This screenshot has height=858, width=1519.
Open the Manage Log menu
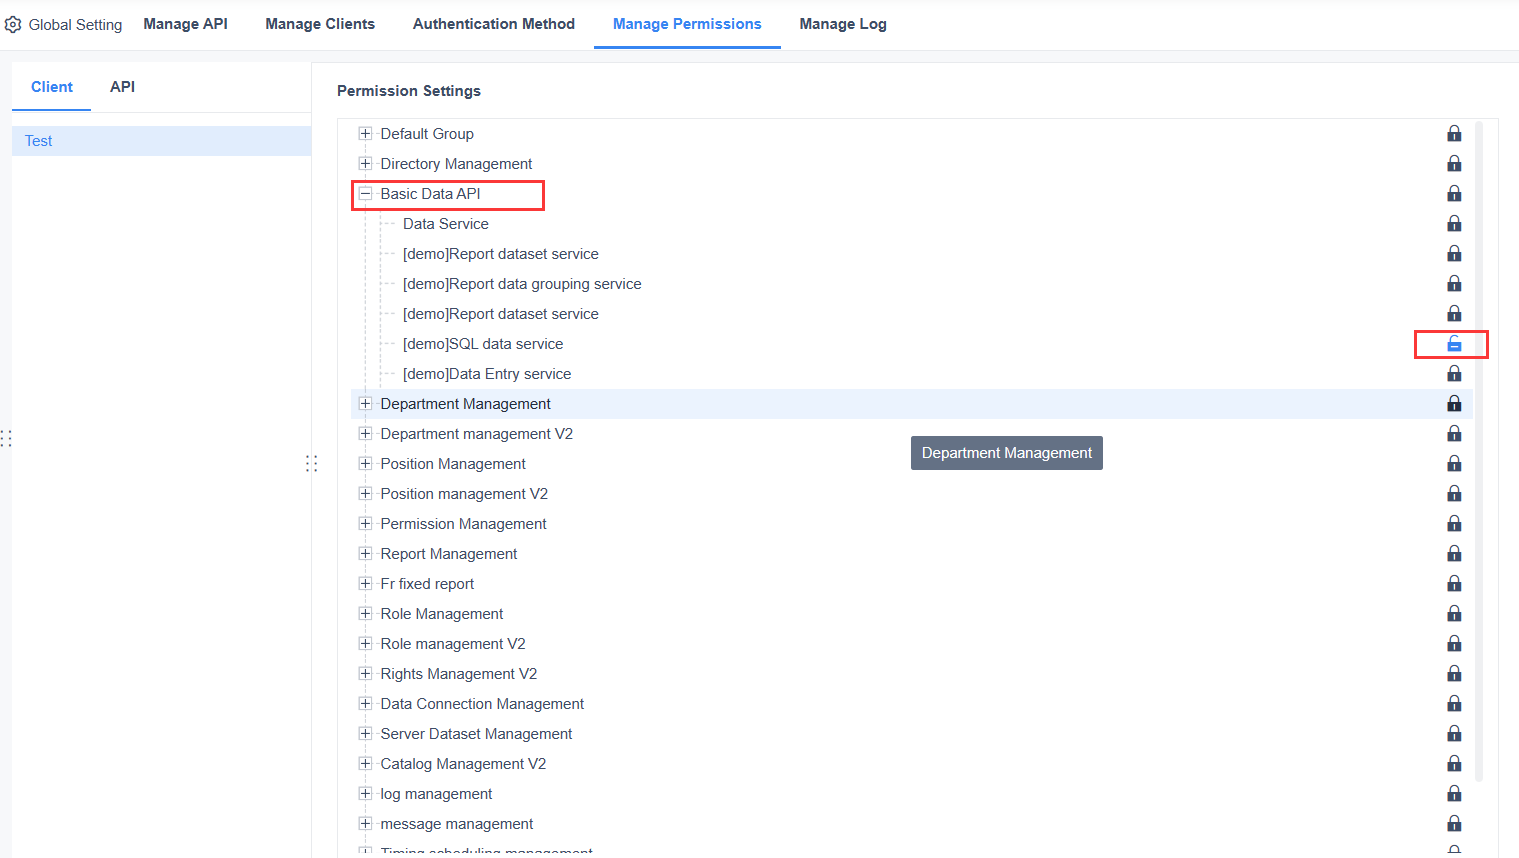tap(842, 23)
